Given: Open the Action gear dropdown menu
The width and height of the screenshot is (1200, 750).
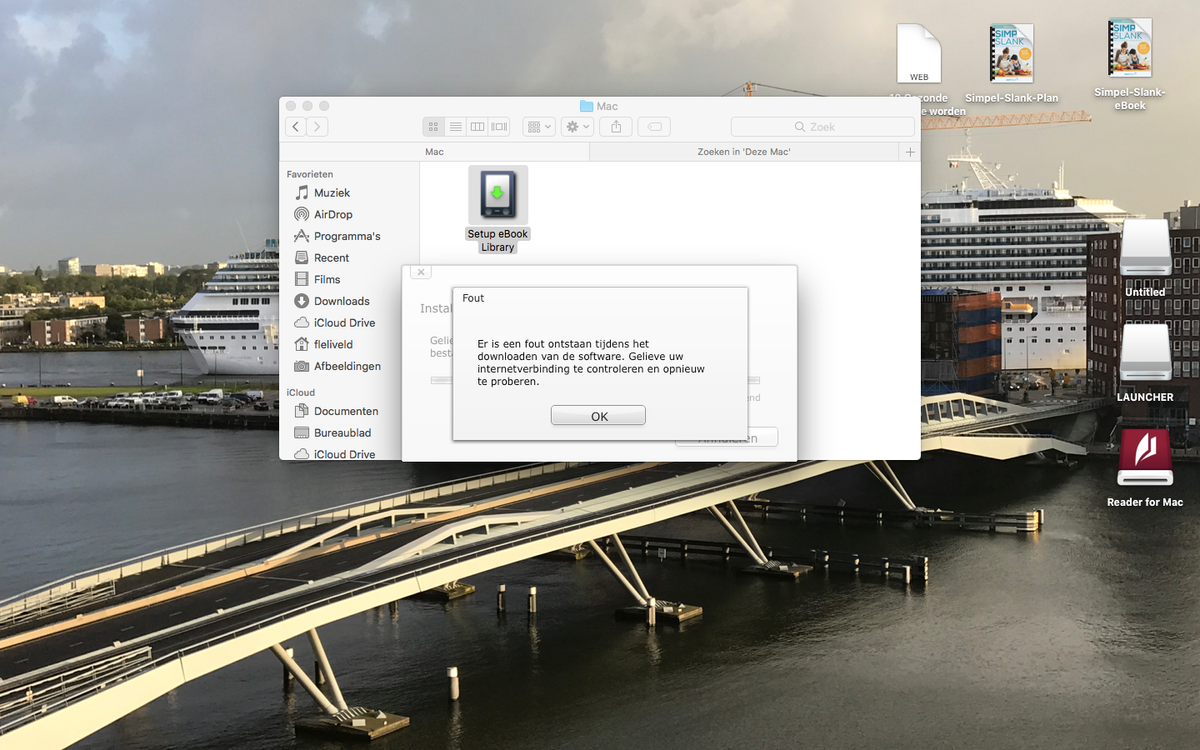Looking at the screenshot, I should tap(578, 127).
